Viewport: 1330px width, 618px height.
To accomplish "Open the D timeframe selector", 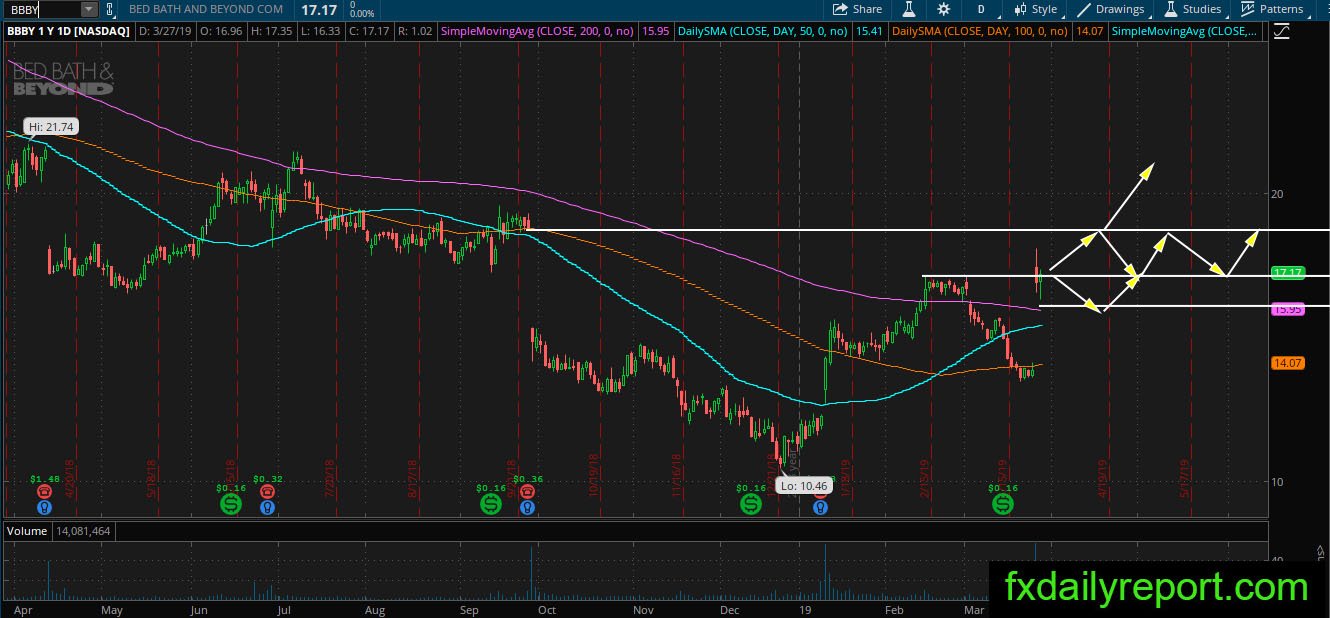I will pyautogui.click(x=981, y=9).
